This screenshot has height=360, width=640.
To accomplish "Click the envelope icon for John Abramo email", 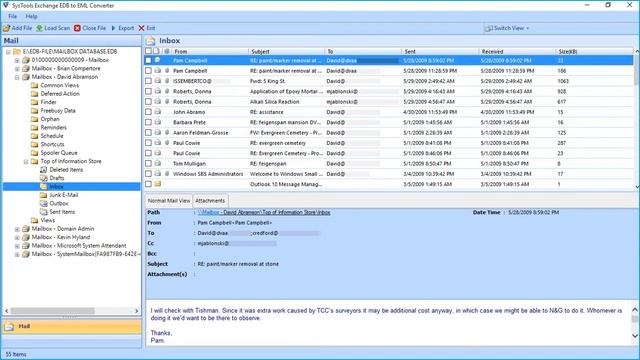I will click(x=158, y=112).
